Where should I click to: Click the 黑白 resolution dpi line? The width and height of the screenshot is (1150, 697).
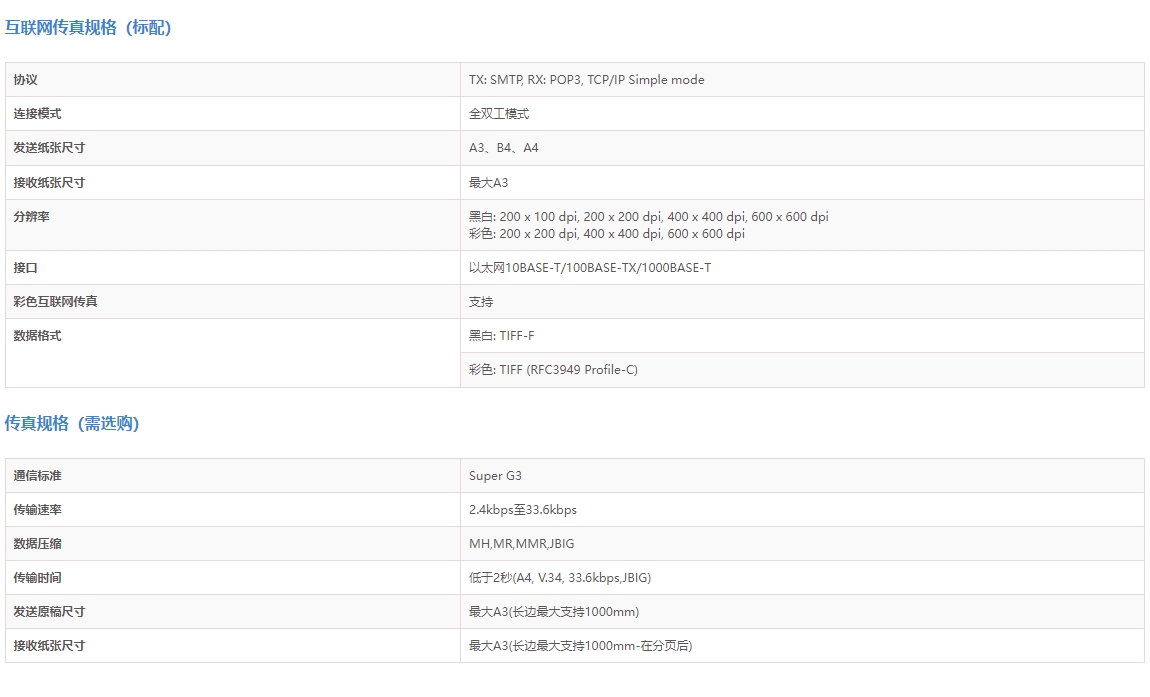pyautogui.click(x=648, y=217)
